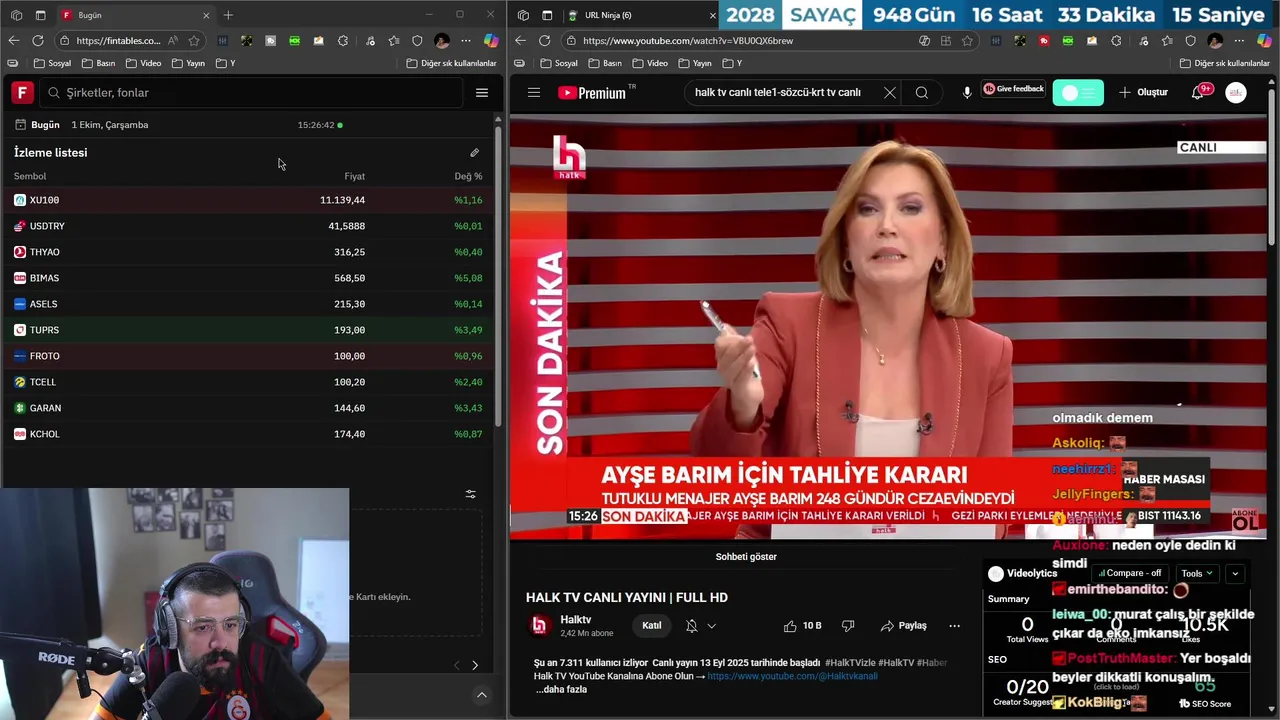The width and height of the screenshot is (1280, 720).
Task: Click the #HalkTVizle hashtag link
Action: point(849,663)
